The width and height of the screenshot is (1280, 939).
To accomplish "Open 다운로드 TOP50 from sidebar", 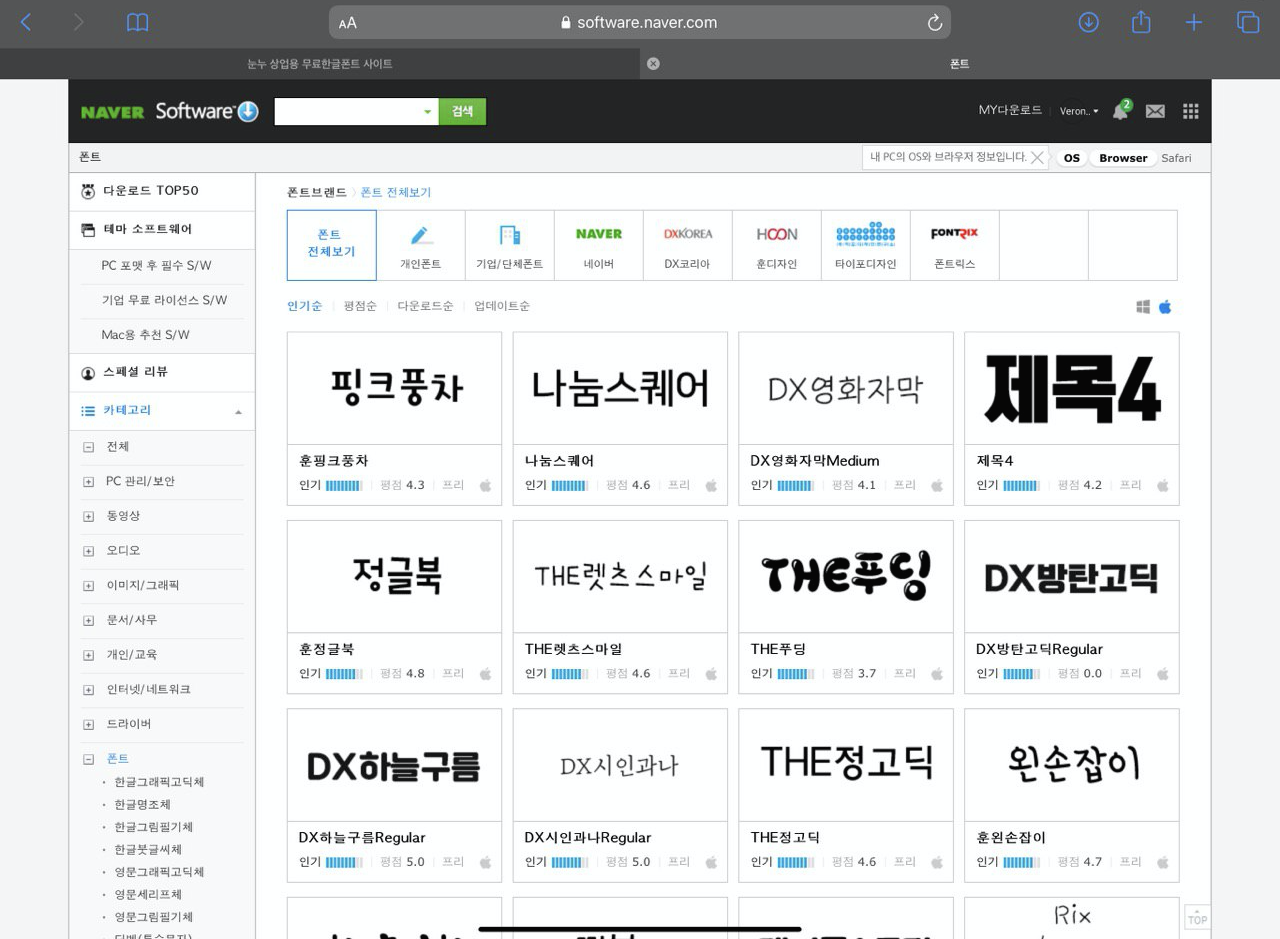I will click(x=162, y=191).
